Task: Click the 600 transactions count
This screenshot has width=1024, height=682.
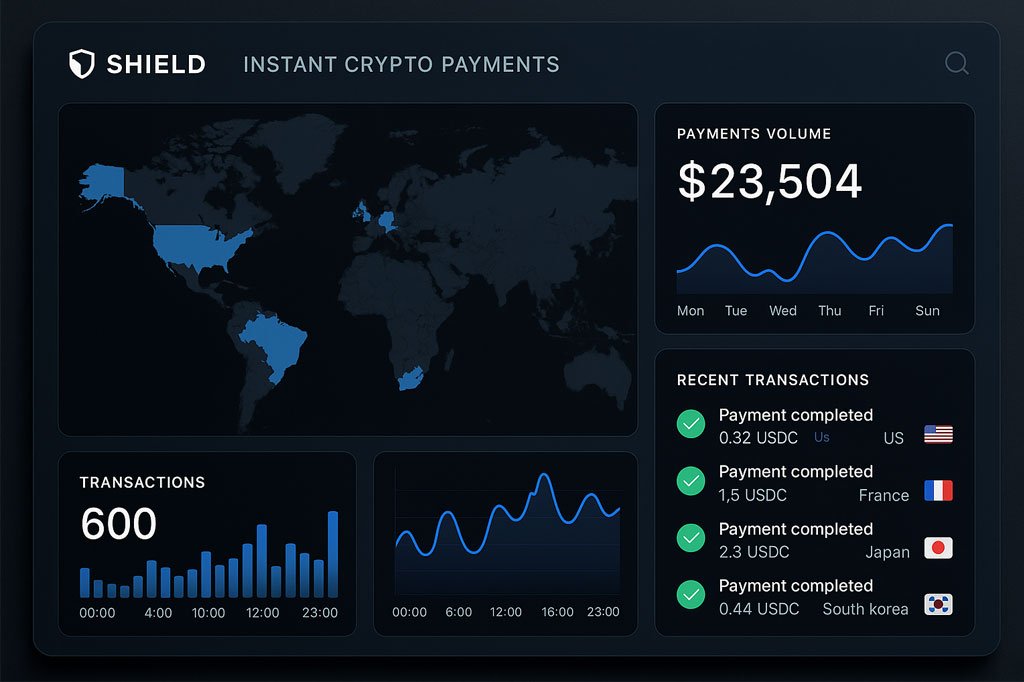Action: 118,524
